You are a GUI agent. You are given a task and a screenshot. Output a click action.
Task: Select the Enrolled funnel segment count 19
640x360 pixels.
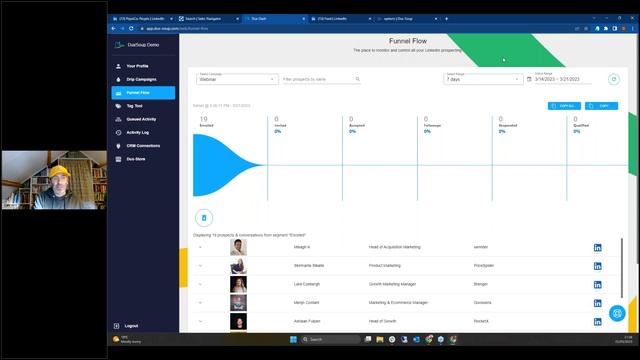tap(206, 121)
